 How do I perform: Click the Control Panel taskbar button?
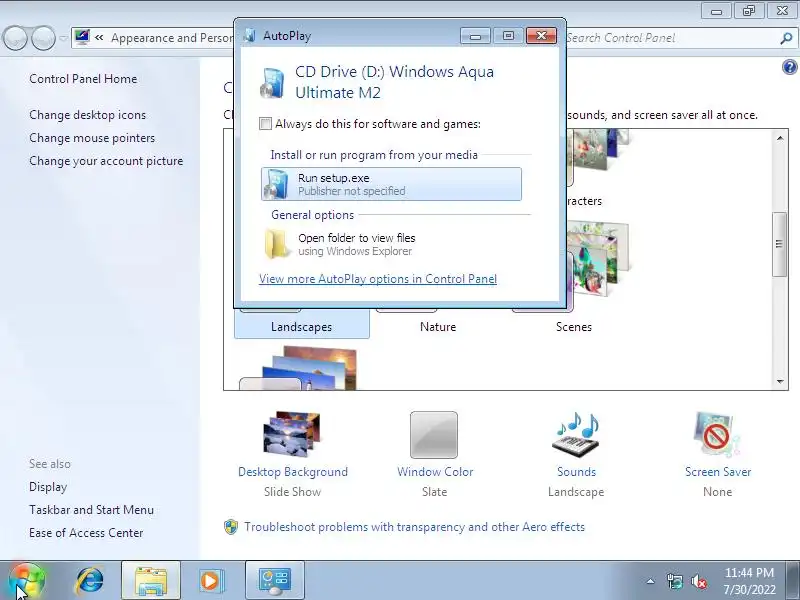point(275,581)
